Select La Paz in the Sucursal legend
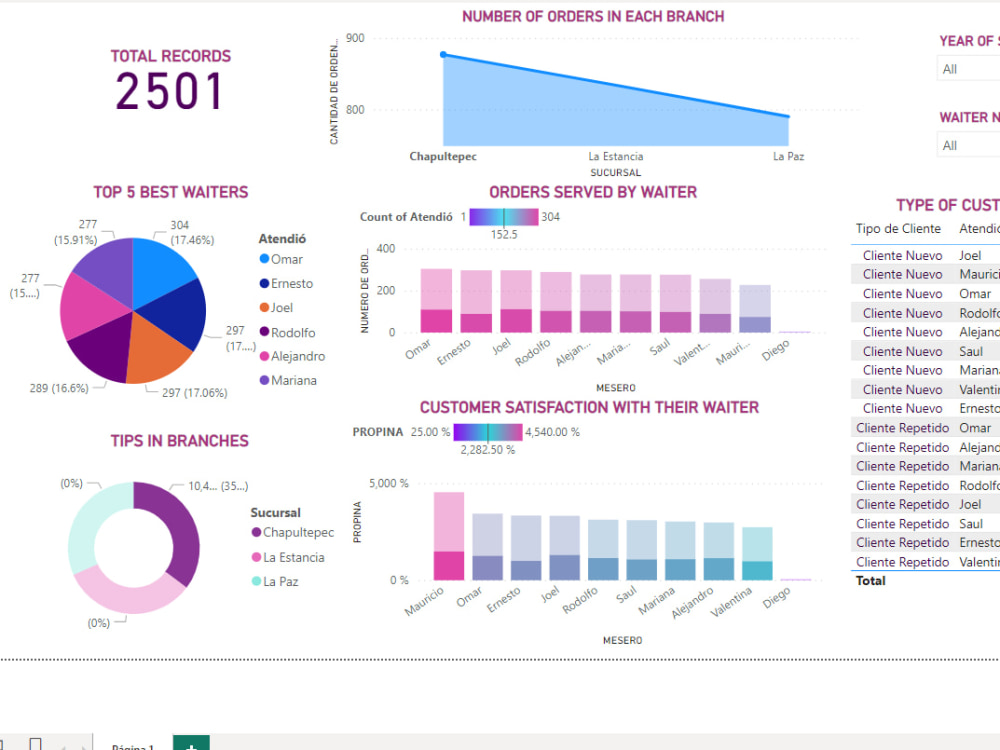1000x750 pixels. (x=275, y=582)
